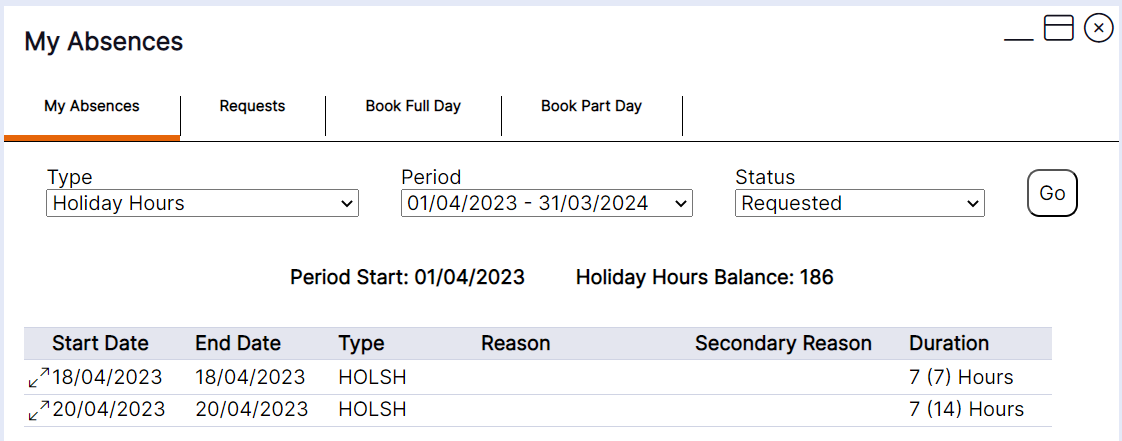Screen dimensions: 1122x441
Task: Click the Start Date column header
Action: (100, 343)
